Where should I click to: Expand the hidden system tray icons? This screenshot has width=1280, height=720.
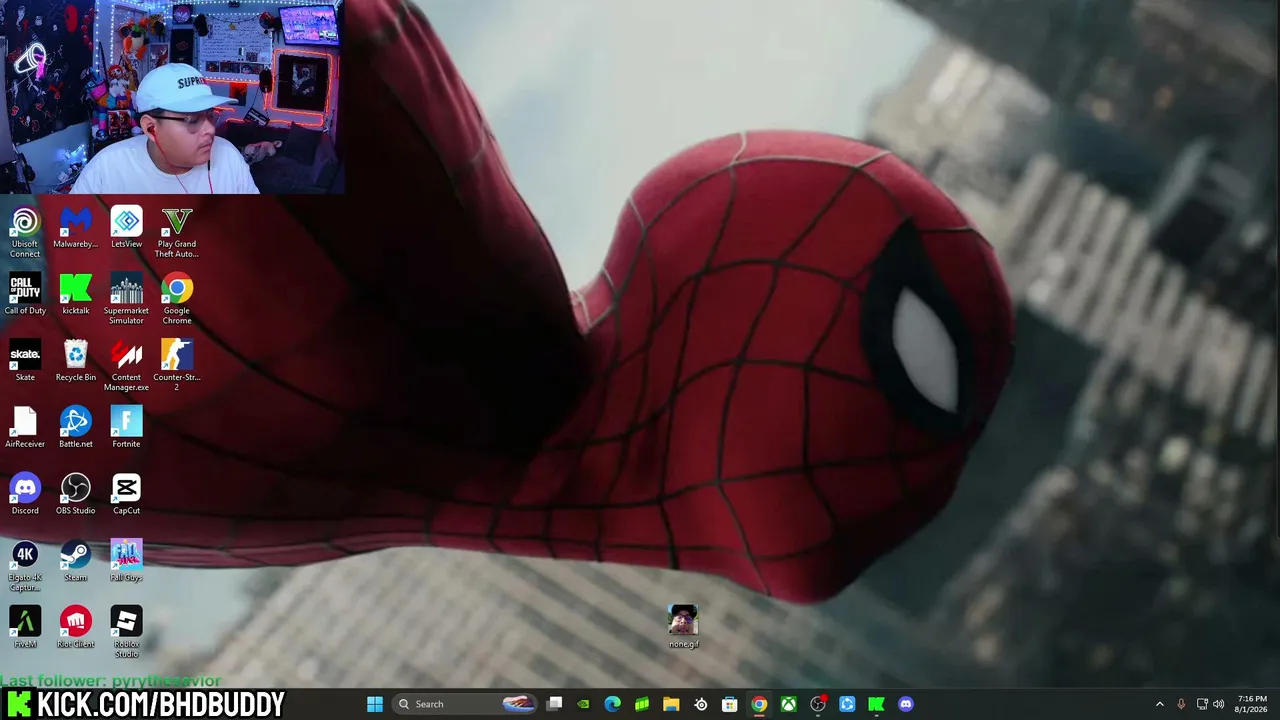[x=1160, y=704]
